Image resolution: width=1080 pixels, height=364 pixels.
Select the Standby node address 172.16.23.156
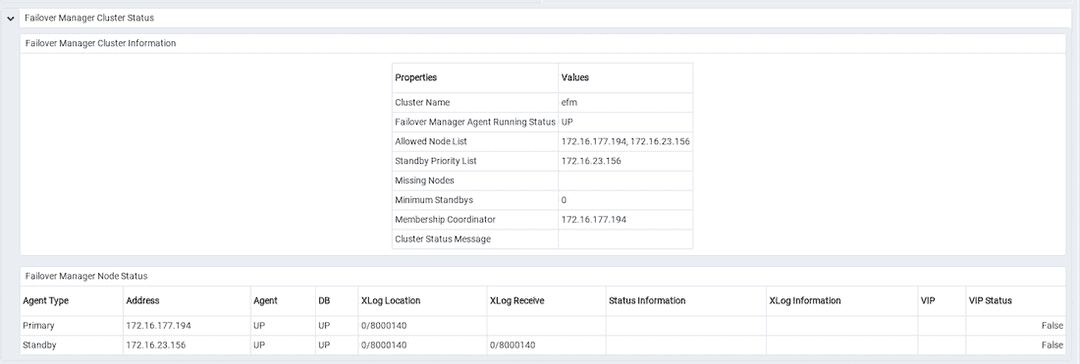(x=187, y=345)
